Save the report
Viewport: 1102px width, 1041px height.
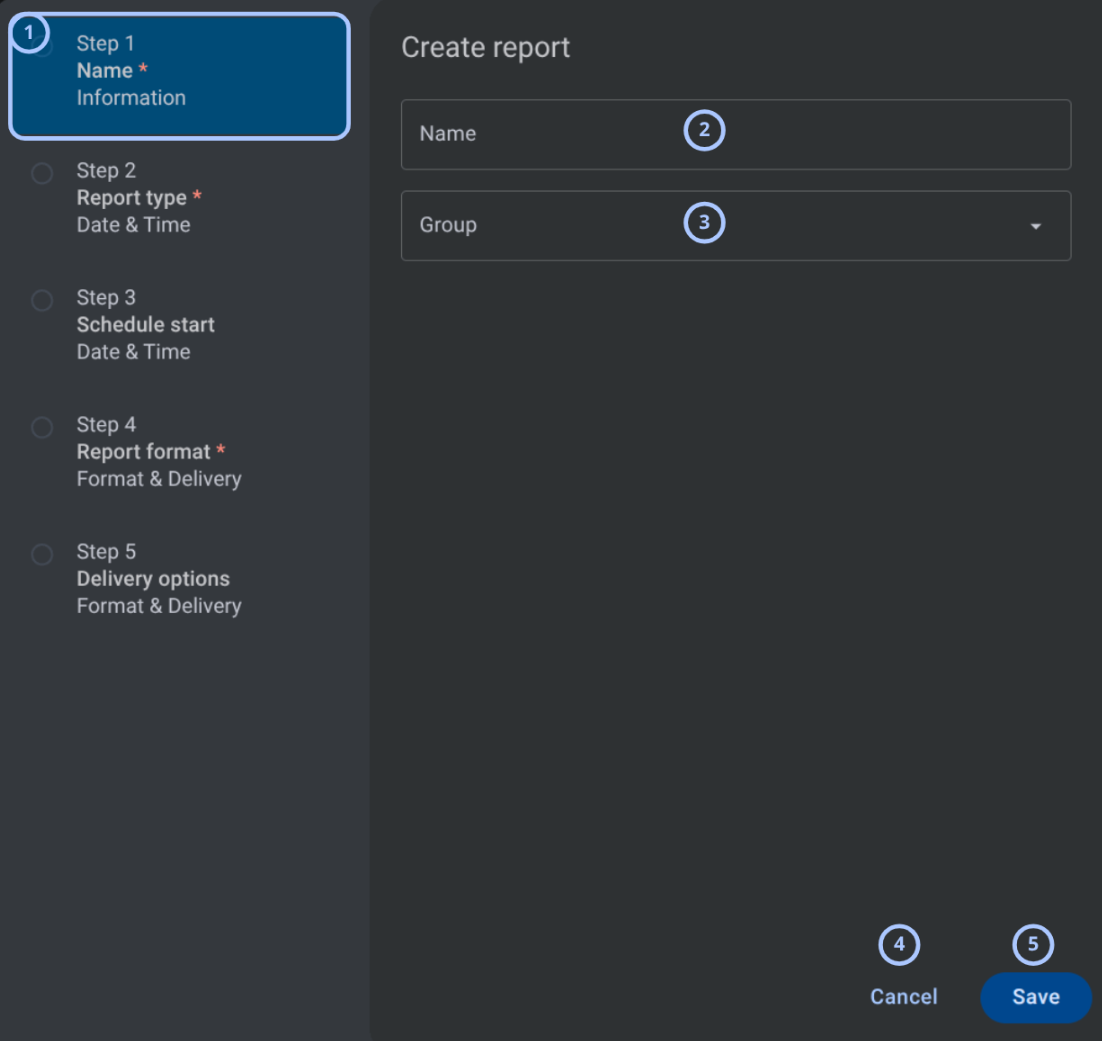point(1036,997)
